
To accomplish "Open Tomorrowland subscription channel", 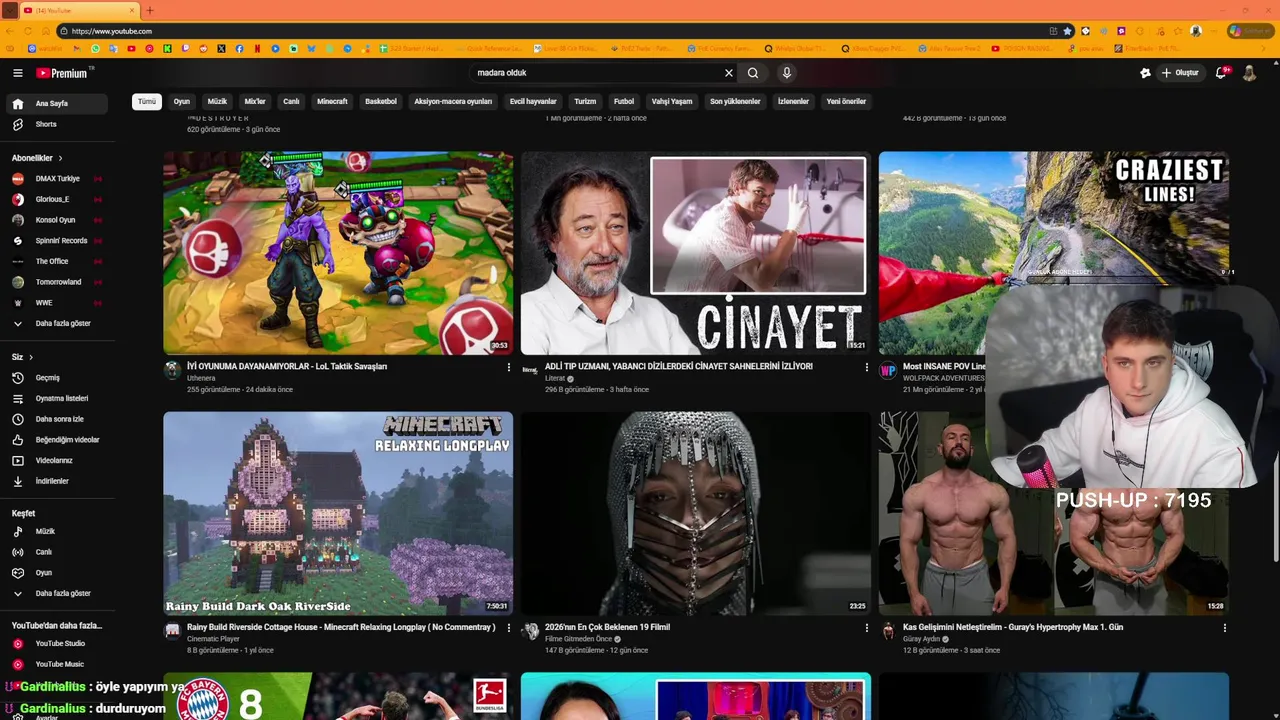I will (58, 282).
